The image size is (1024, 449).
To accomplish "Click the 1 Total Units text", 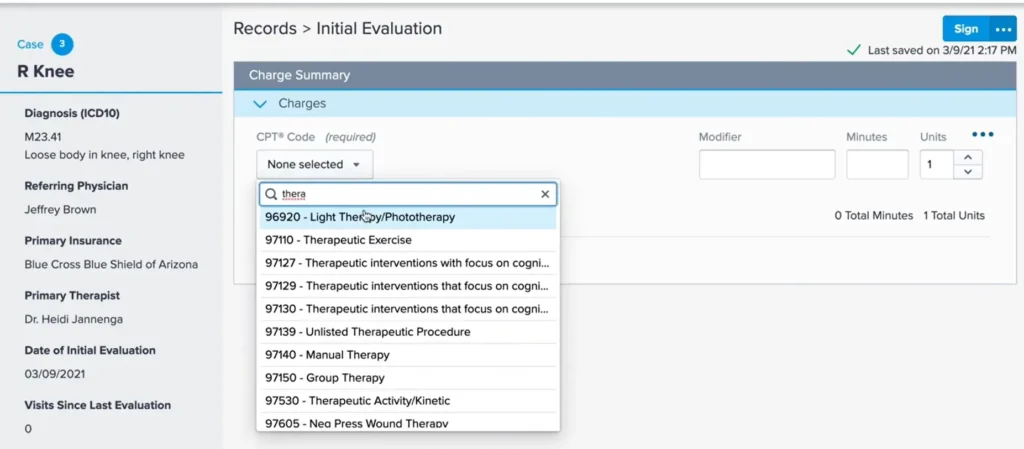I will pyautogui.click(x=954, y=215).
